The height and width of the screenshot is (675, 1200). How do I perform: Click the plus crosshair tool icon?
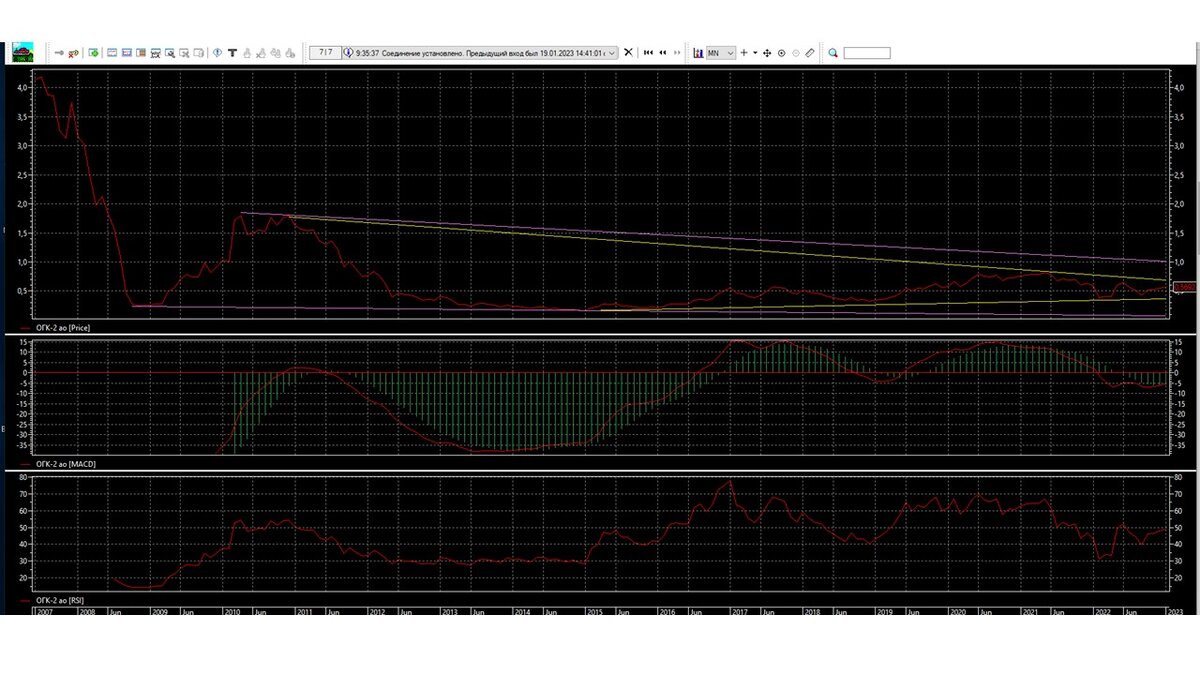743,52
